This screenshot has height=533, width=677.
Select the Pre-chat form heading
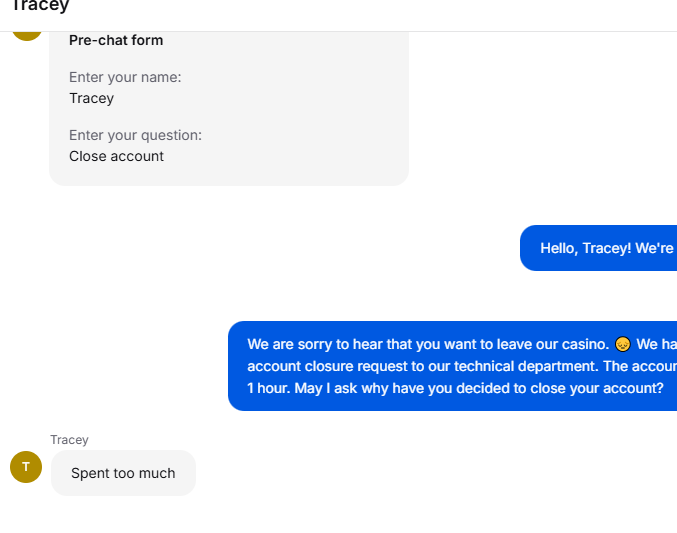click(x=116, y=40)
